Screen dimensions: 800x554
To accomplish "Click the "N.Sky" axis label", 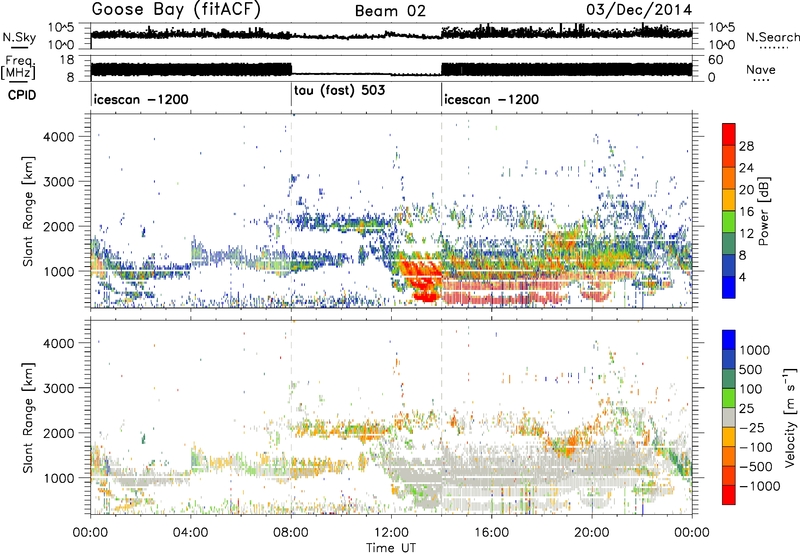I will tap(19, 37).
